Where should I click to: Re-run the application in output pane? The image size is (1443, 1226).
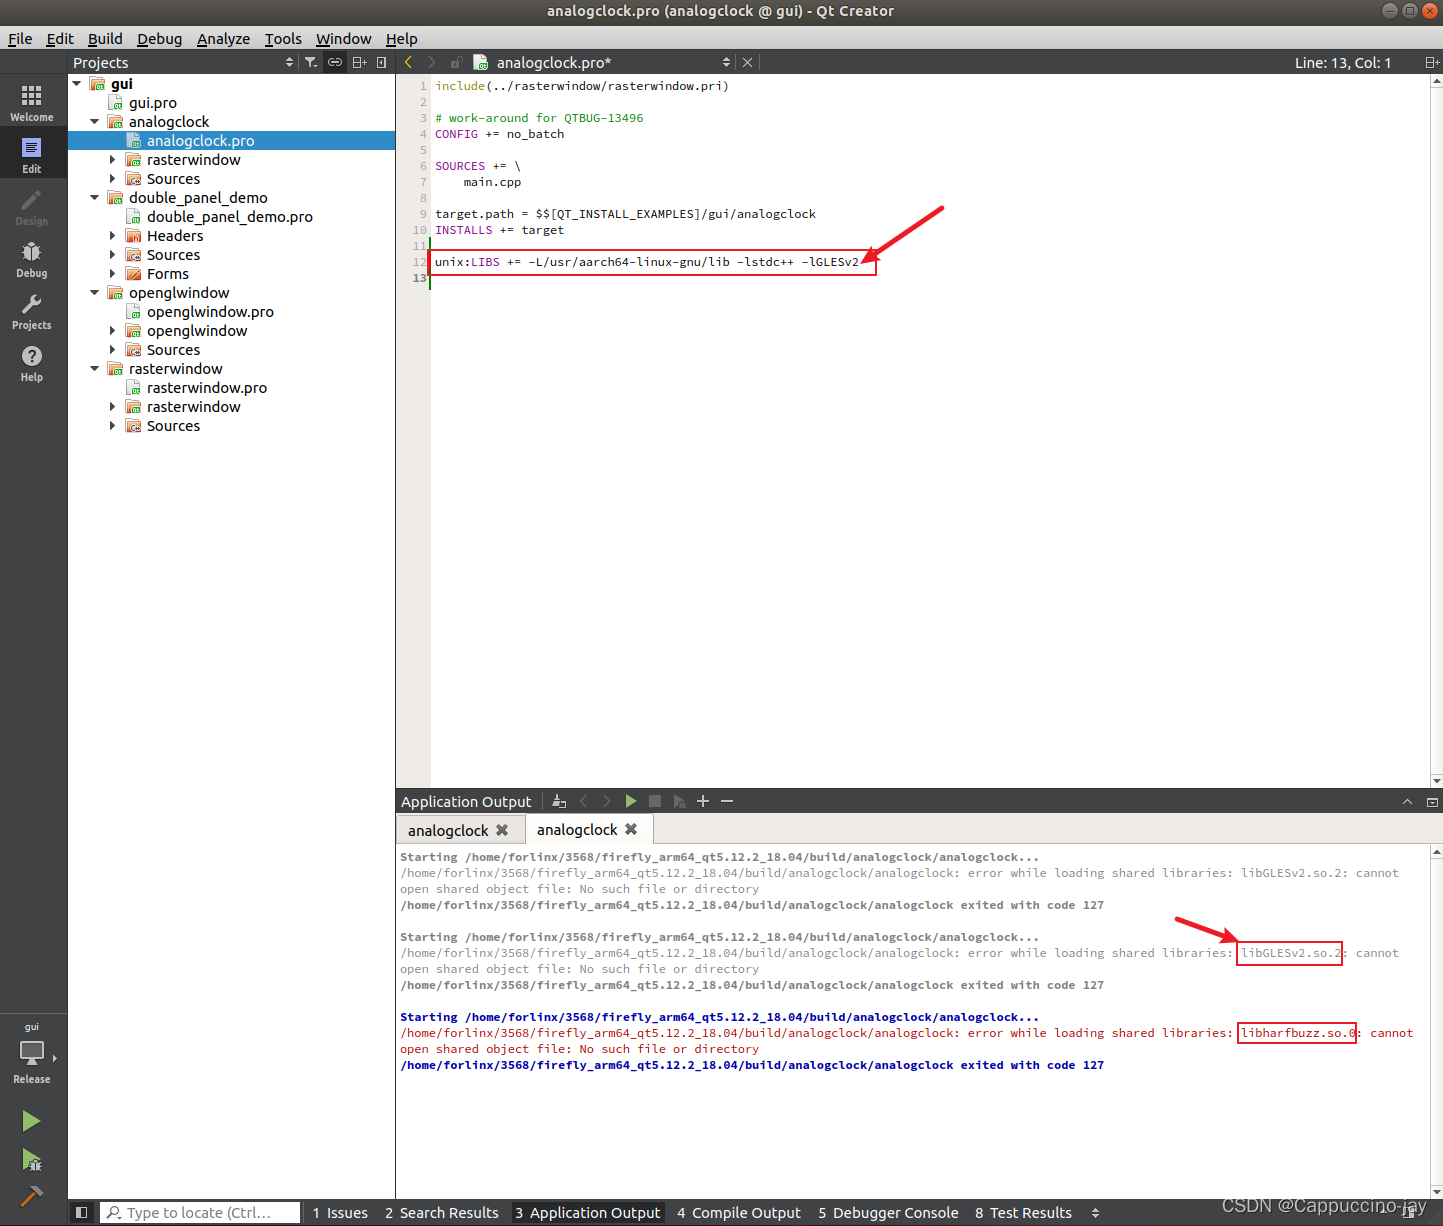pyautogui.click(x=631, y=801)
